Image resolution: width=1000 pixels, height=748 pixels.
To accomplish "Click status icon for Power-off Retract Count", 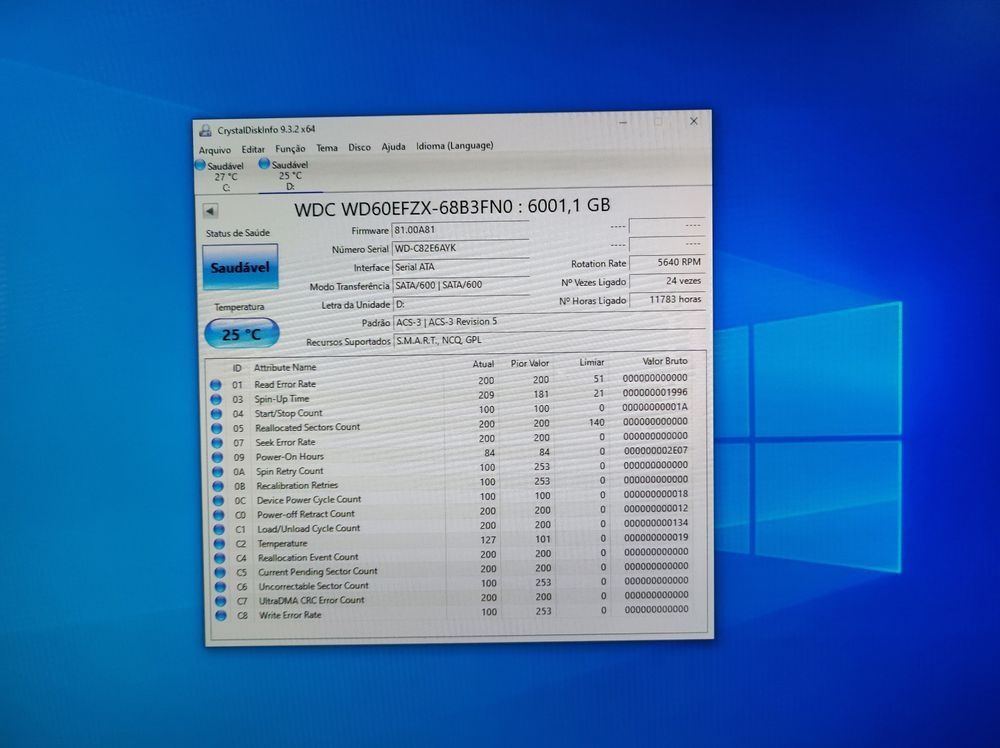I will (218, 515).
